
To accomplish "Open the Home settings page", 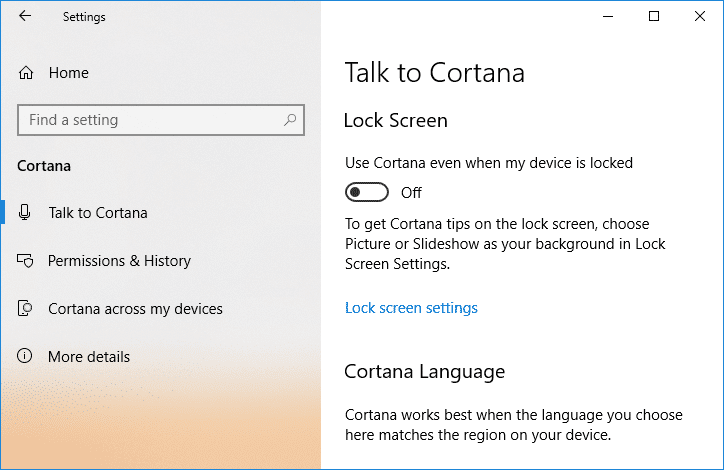I will tap(68, 73).
